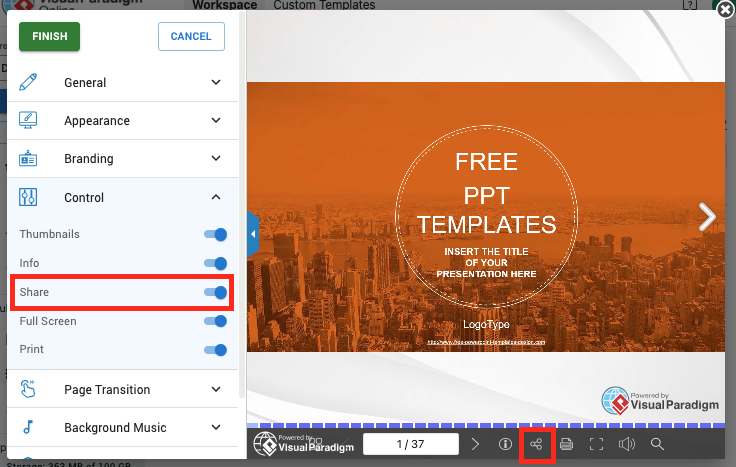Image resolution: width=736 pixels, height=467 pixels.
Task: Mute sound with the speaker icon
Action: pyautogui.click(x=627, y=444)
